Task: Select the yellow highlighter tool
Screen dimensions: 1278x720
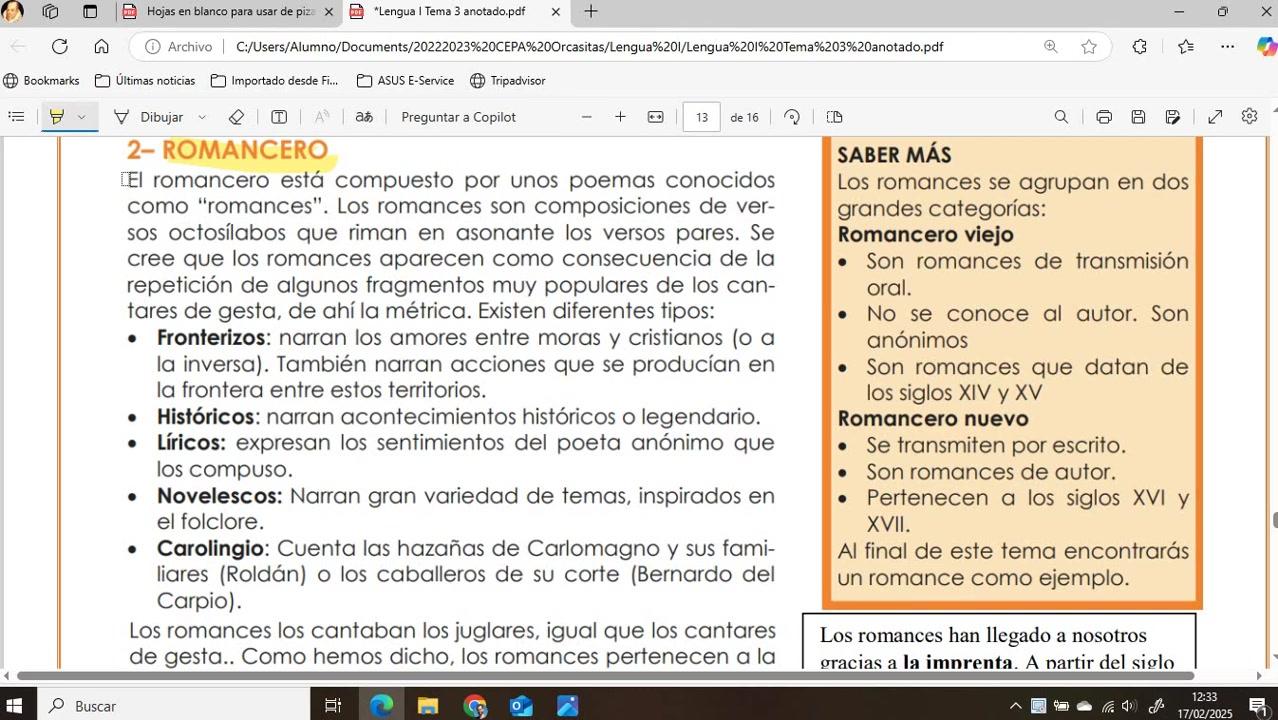Action: [57, 117]
